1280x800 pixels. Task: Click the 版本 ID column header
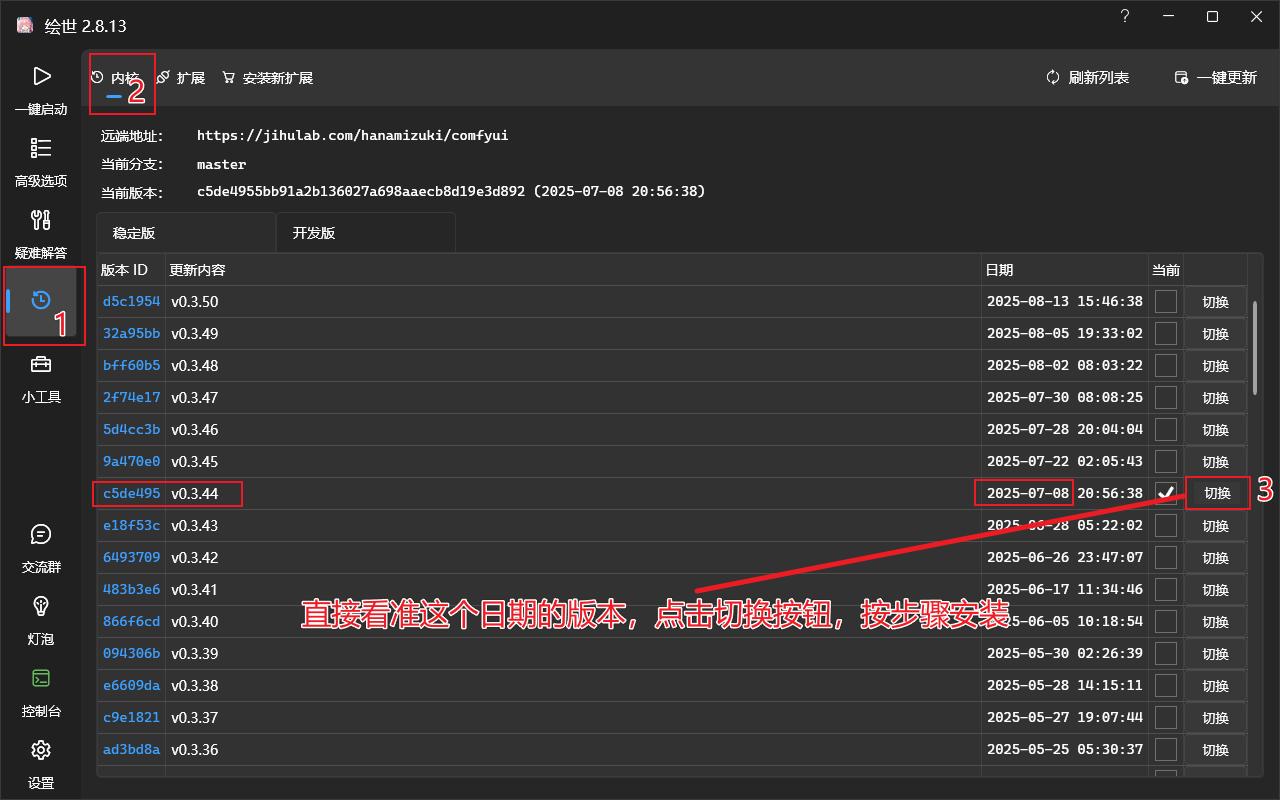click(x=131, y=270)
